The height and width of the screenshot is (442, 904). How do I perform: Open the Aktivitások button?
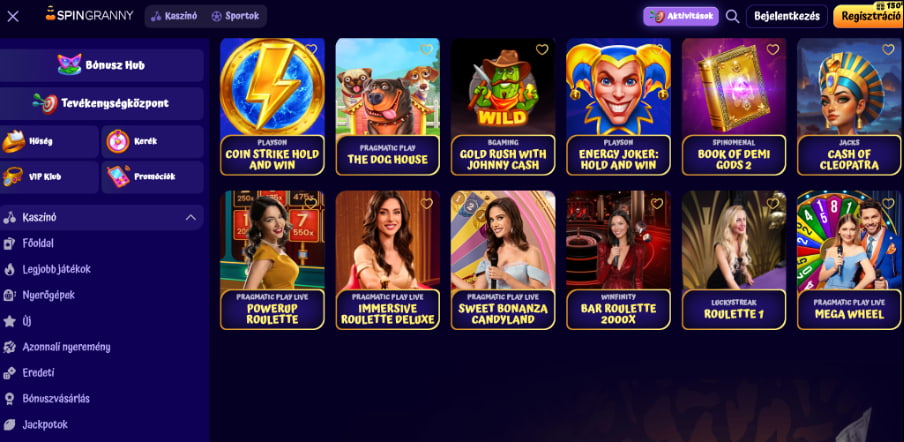click(x=681, y=16)
